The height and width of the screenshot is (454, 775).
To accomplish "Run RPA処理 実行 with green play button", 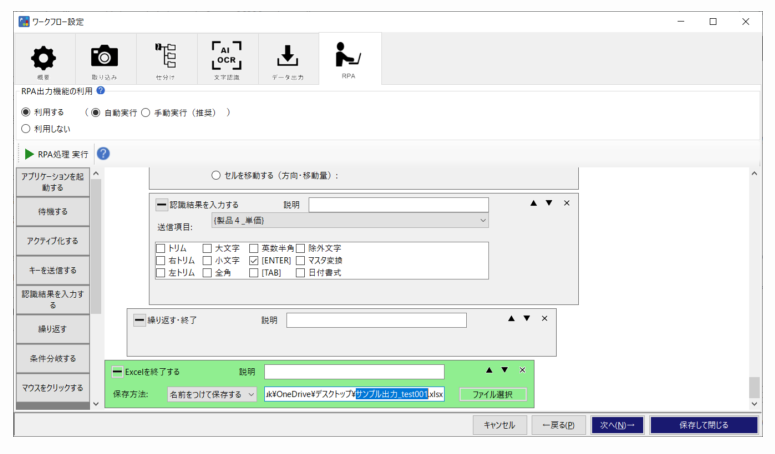I will 56,154.
